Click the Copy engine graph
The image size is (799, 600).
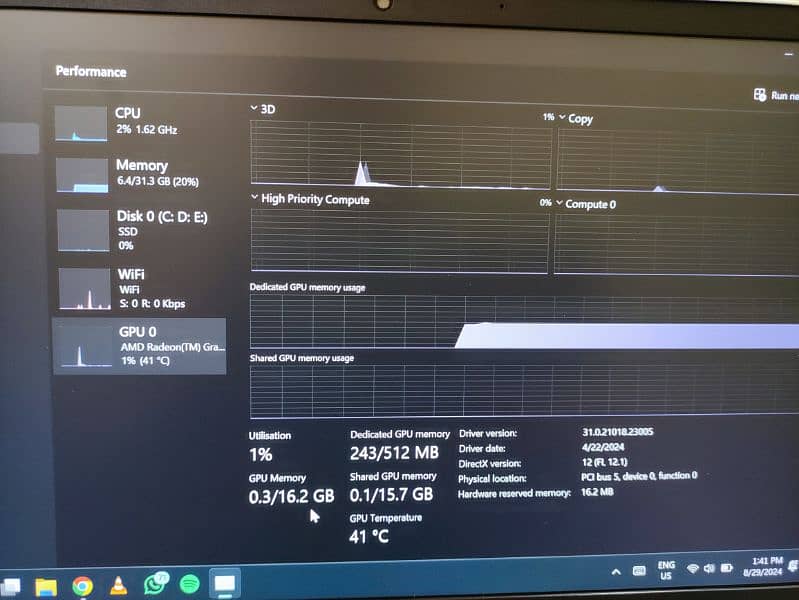click(x=678, y=161)
